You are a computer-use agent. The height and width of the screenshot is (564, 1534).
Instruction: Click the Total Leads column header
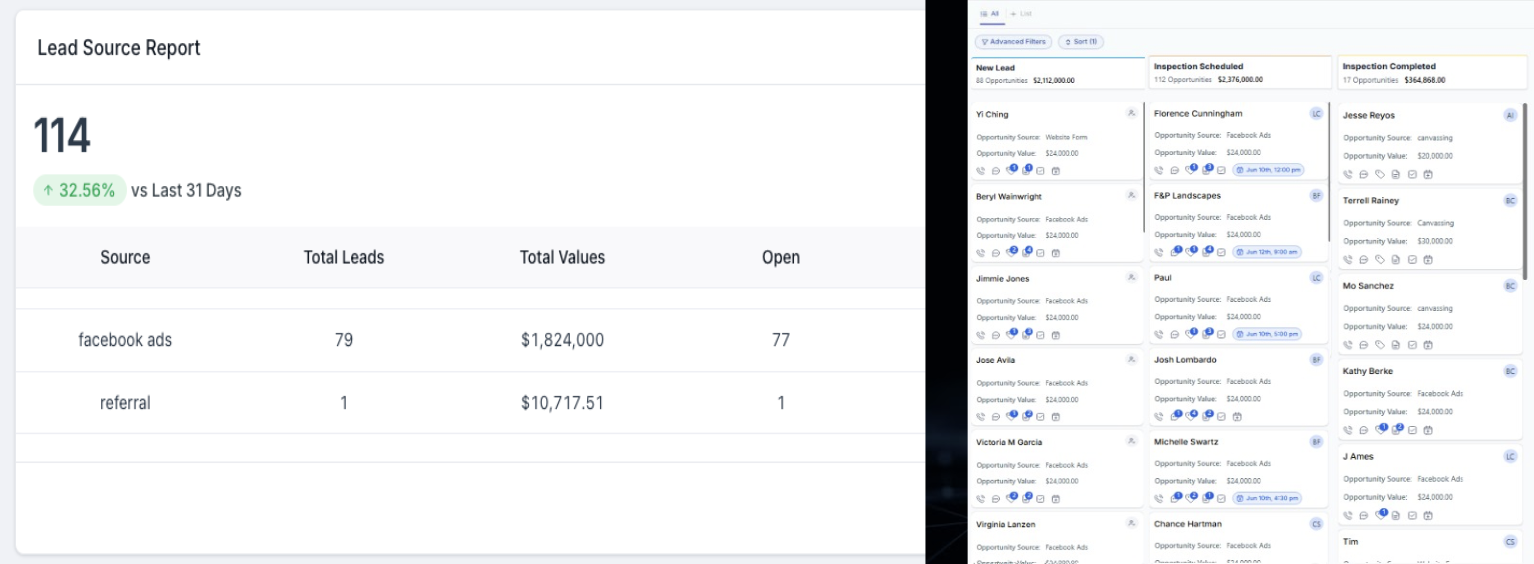(x=344, y=257)
